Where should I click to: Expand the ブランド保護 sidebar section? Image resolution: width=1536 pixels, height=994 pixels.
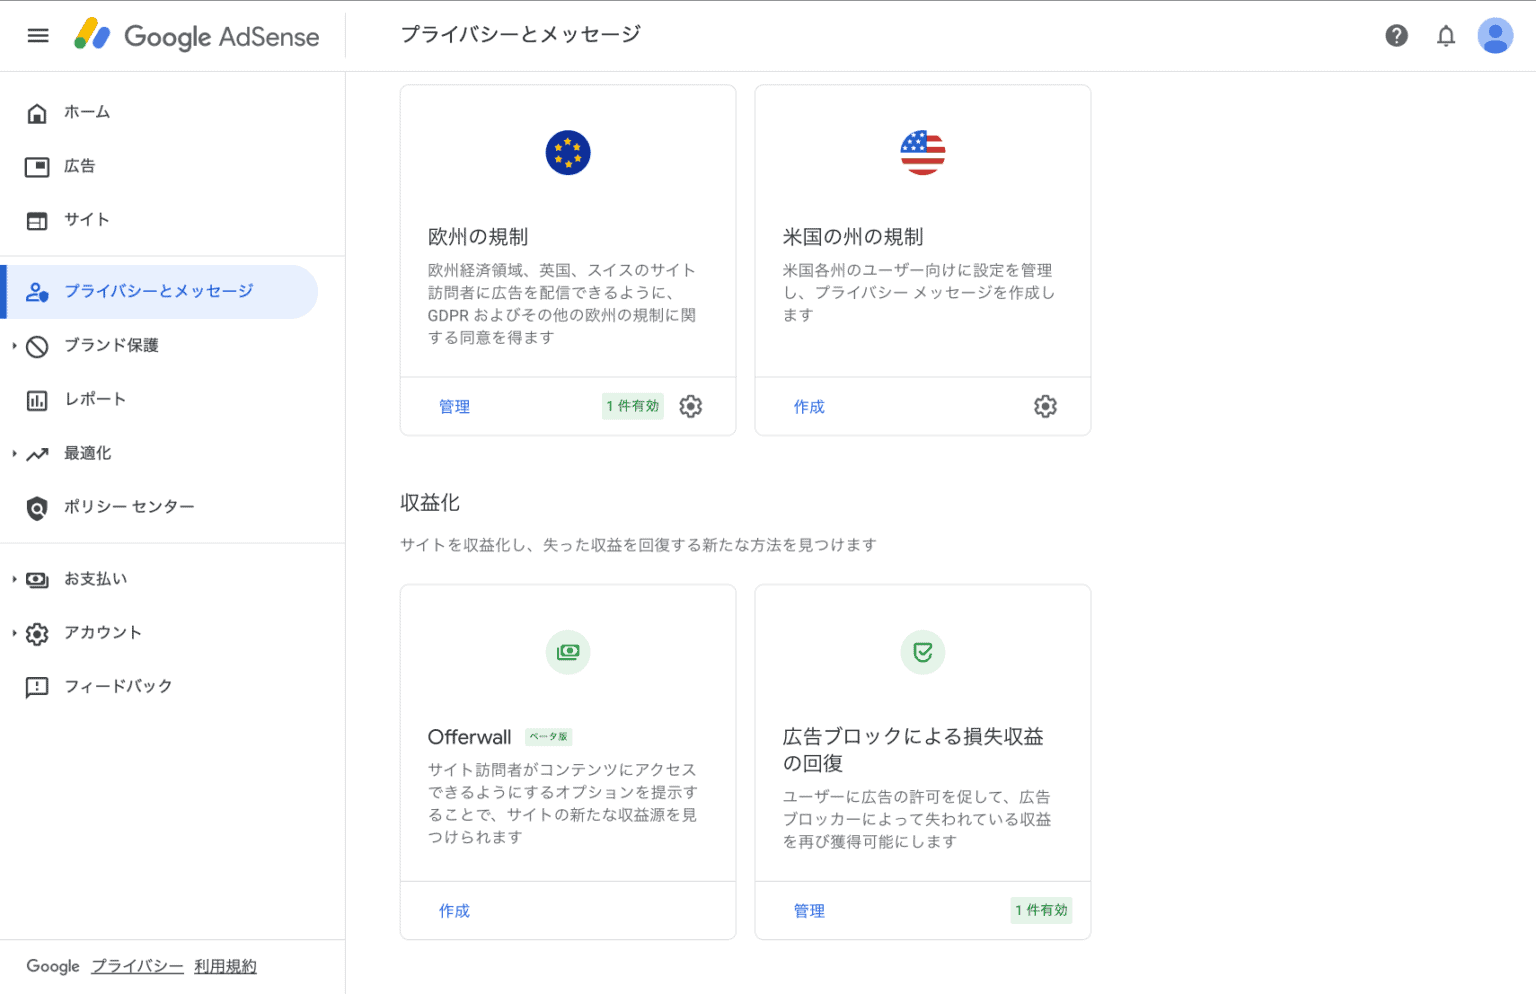[x=13, y=345]
